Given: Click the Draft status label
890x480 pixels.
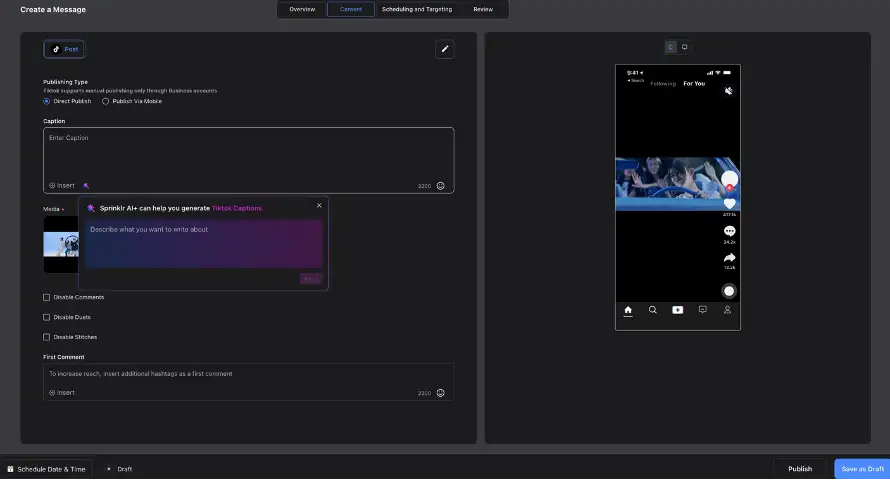Looking at the screenshot, I should [124, 469].
